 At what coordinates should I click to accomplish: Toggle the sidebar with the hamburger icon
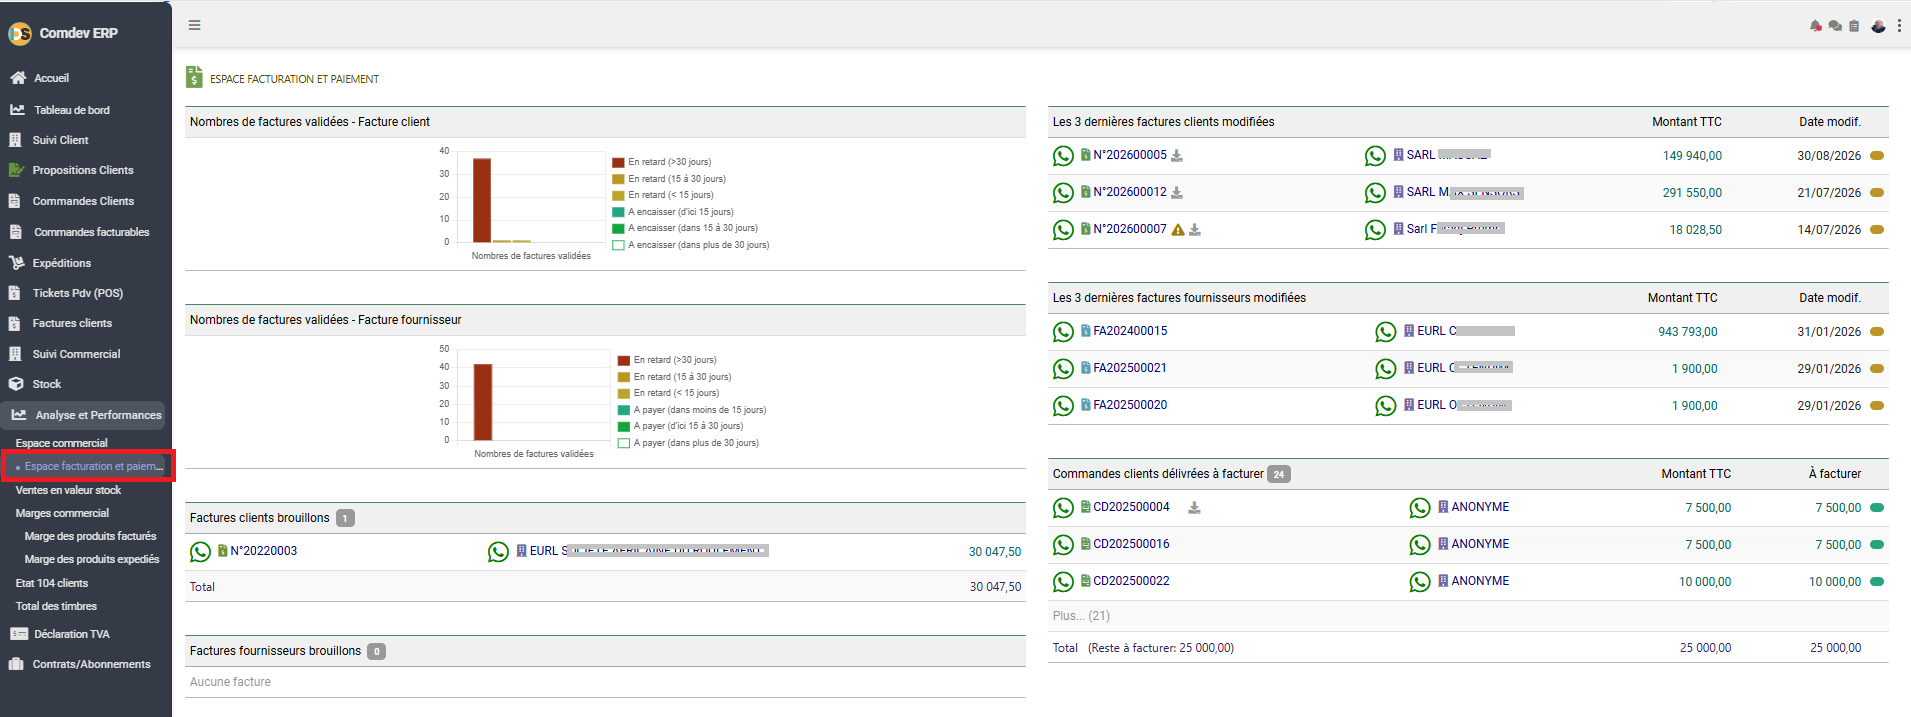point(195,25)
